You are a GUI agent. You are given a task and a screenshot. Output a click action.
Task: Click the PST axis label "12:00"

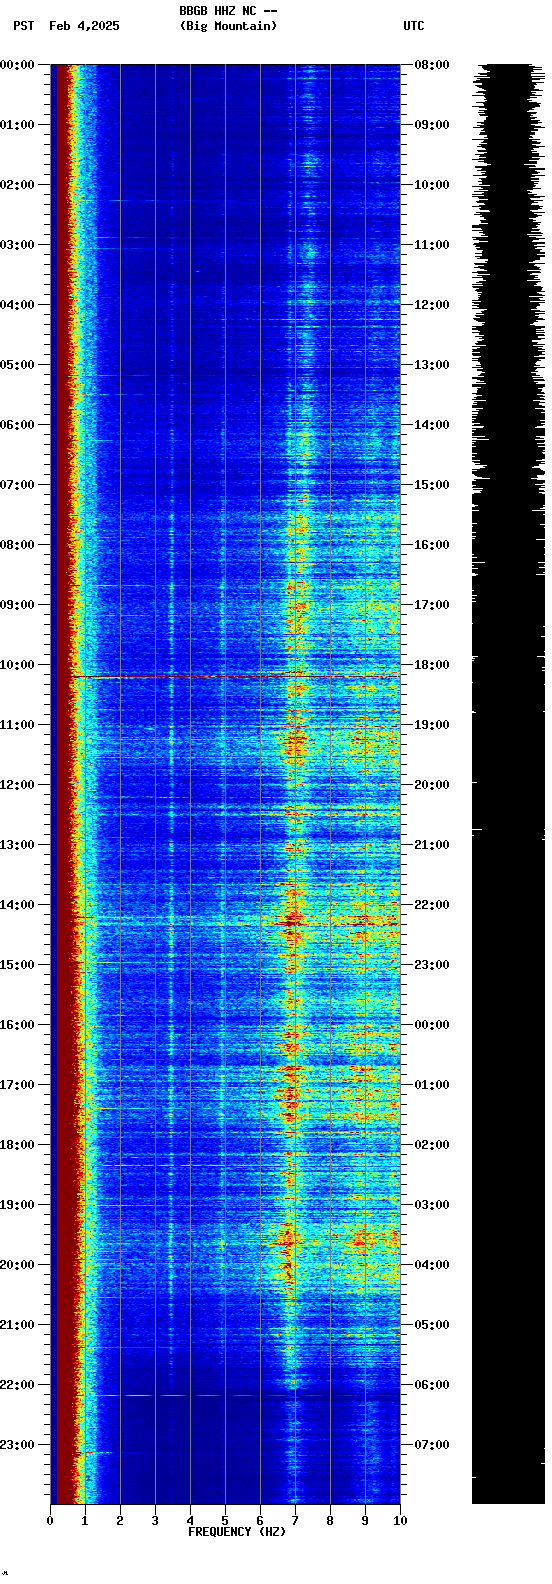[17, 785]
